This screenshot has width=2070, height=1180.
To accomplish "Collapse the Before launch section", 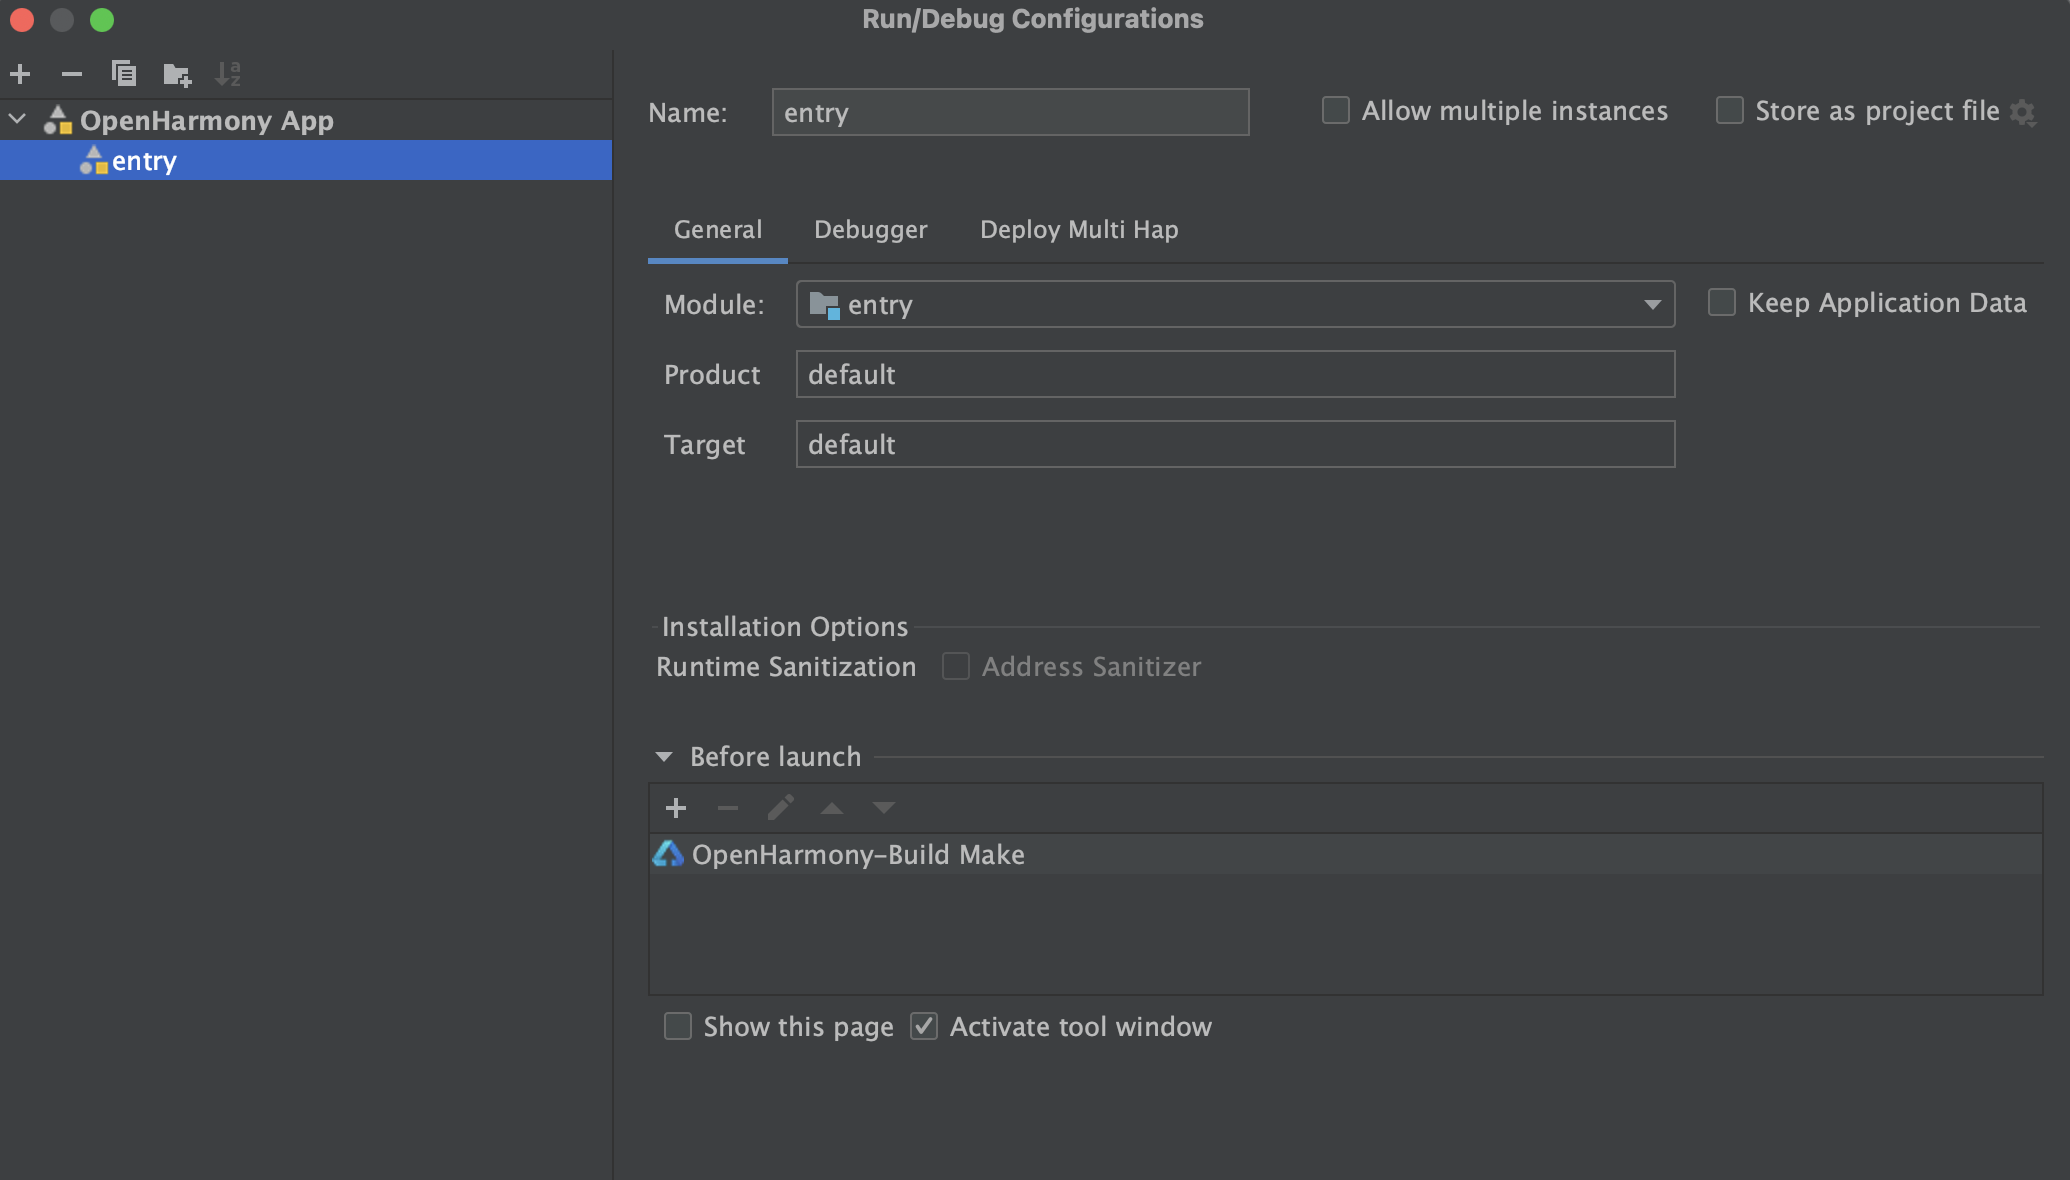I will (664, 757).
